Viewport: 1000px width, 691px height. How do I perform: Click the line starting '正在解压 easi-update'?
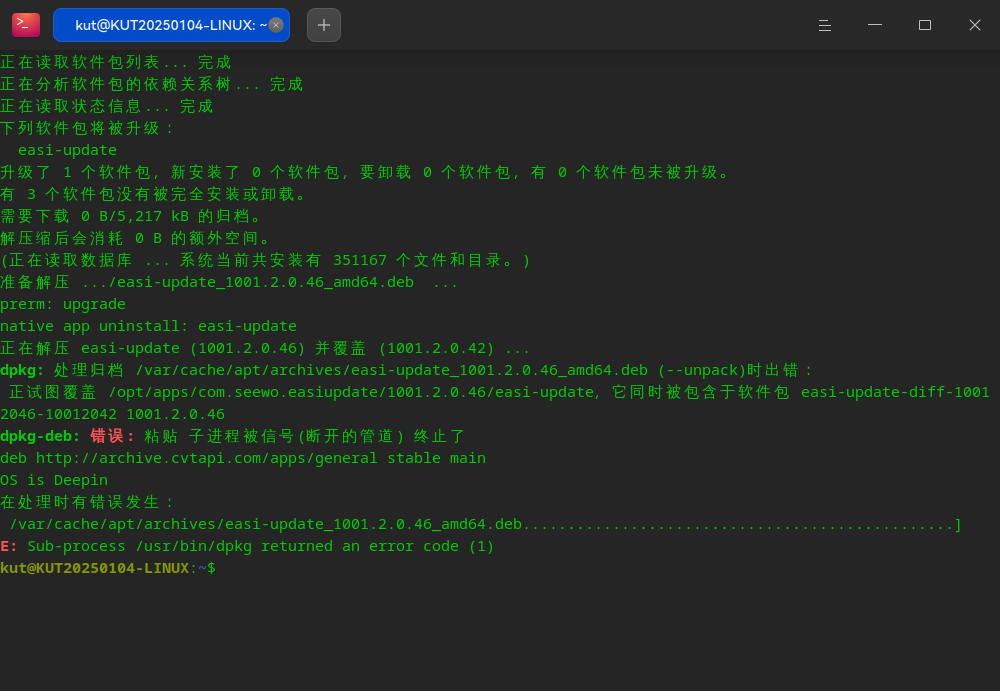pyautogui.click(x=265, y=348)
